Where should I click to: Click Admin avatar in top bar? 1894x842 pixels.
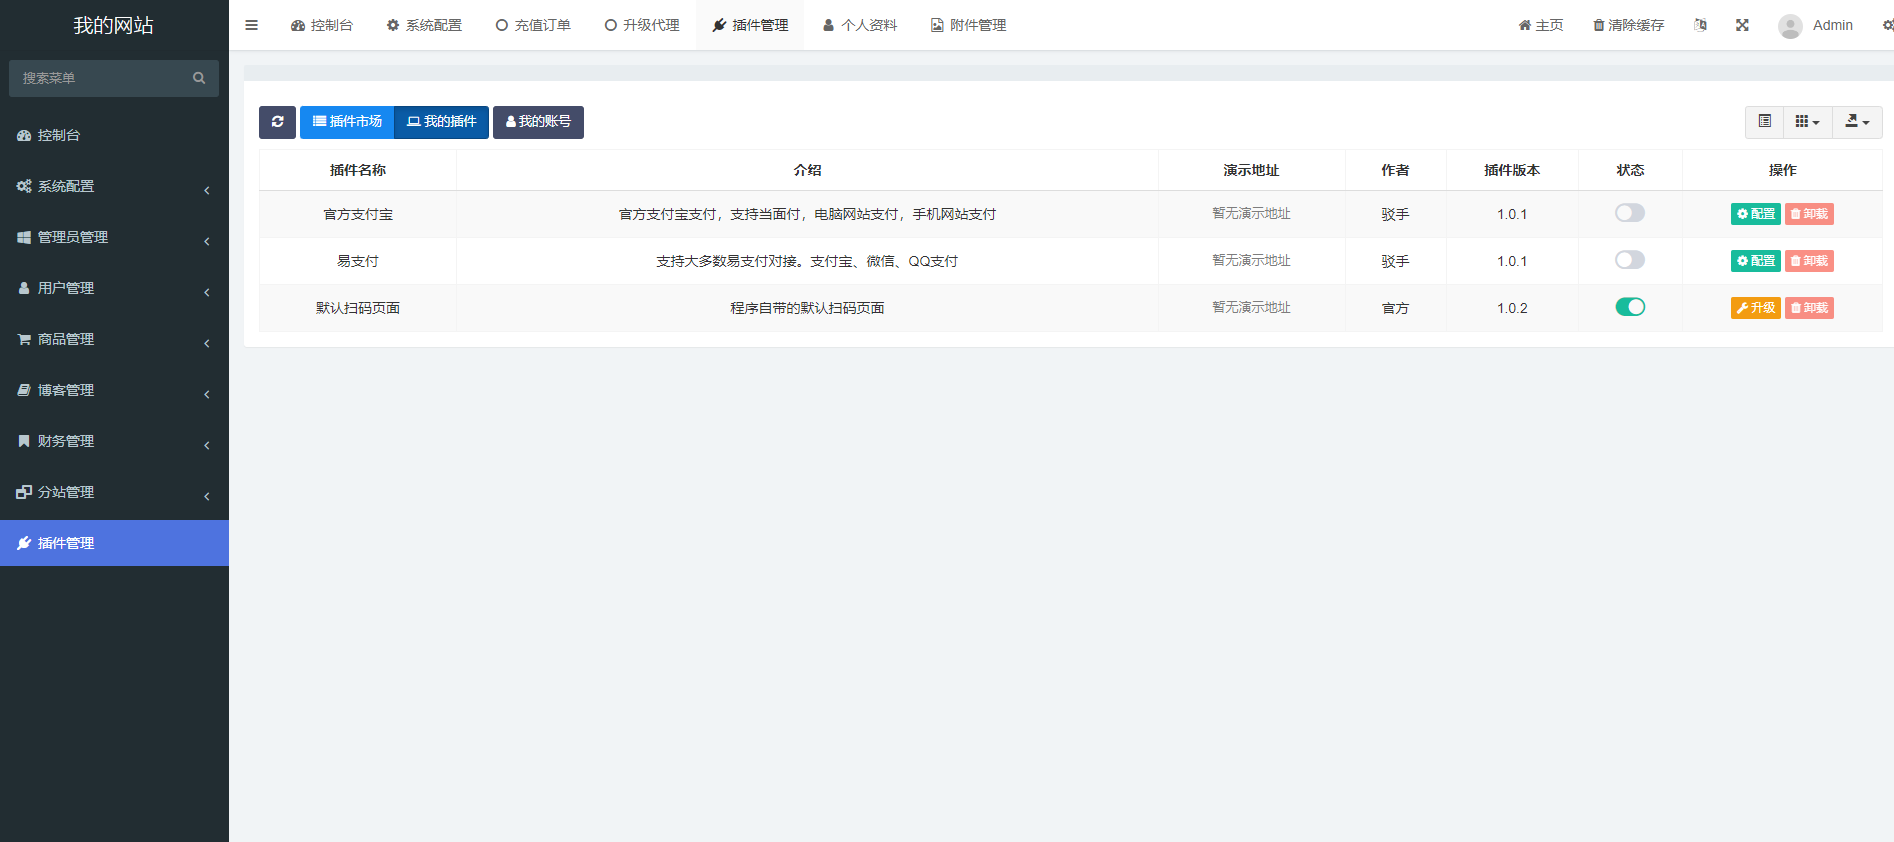1790,26
